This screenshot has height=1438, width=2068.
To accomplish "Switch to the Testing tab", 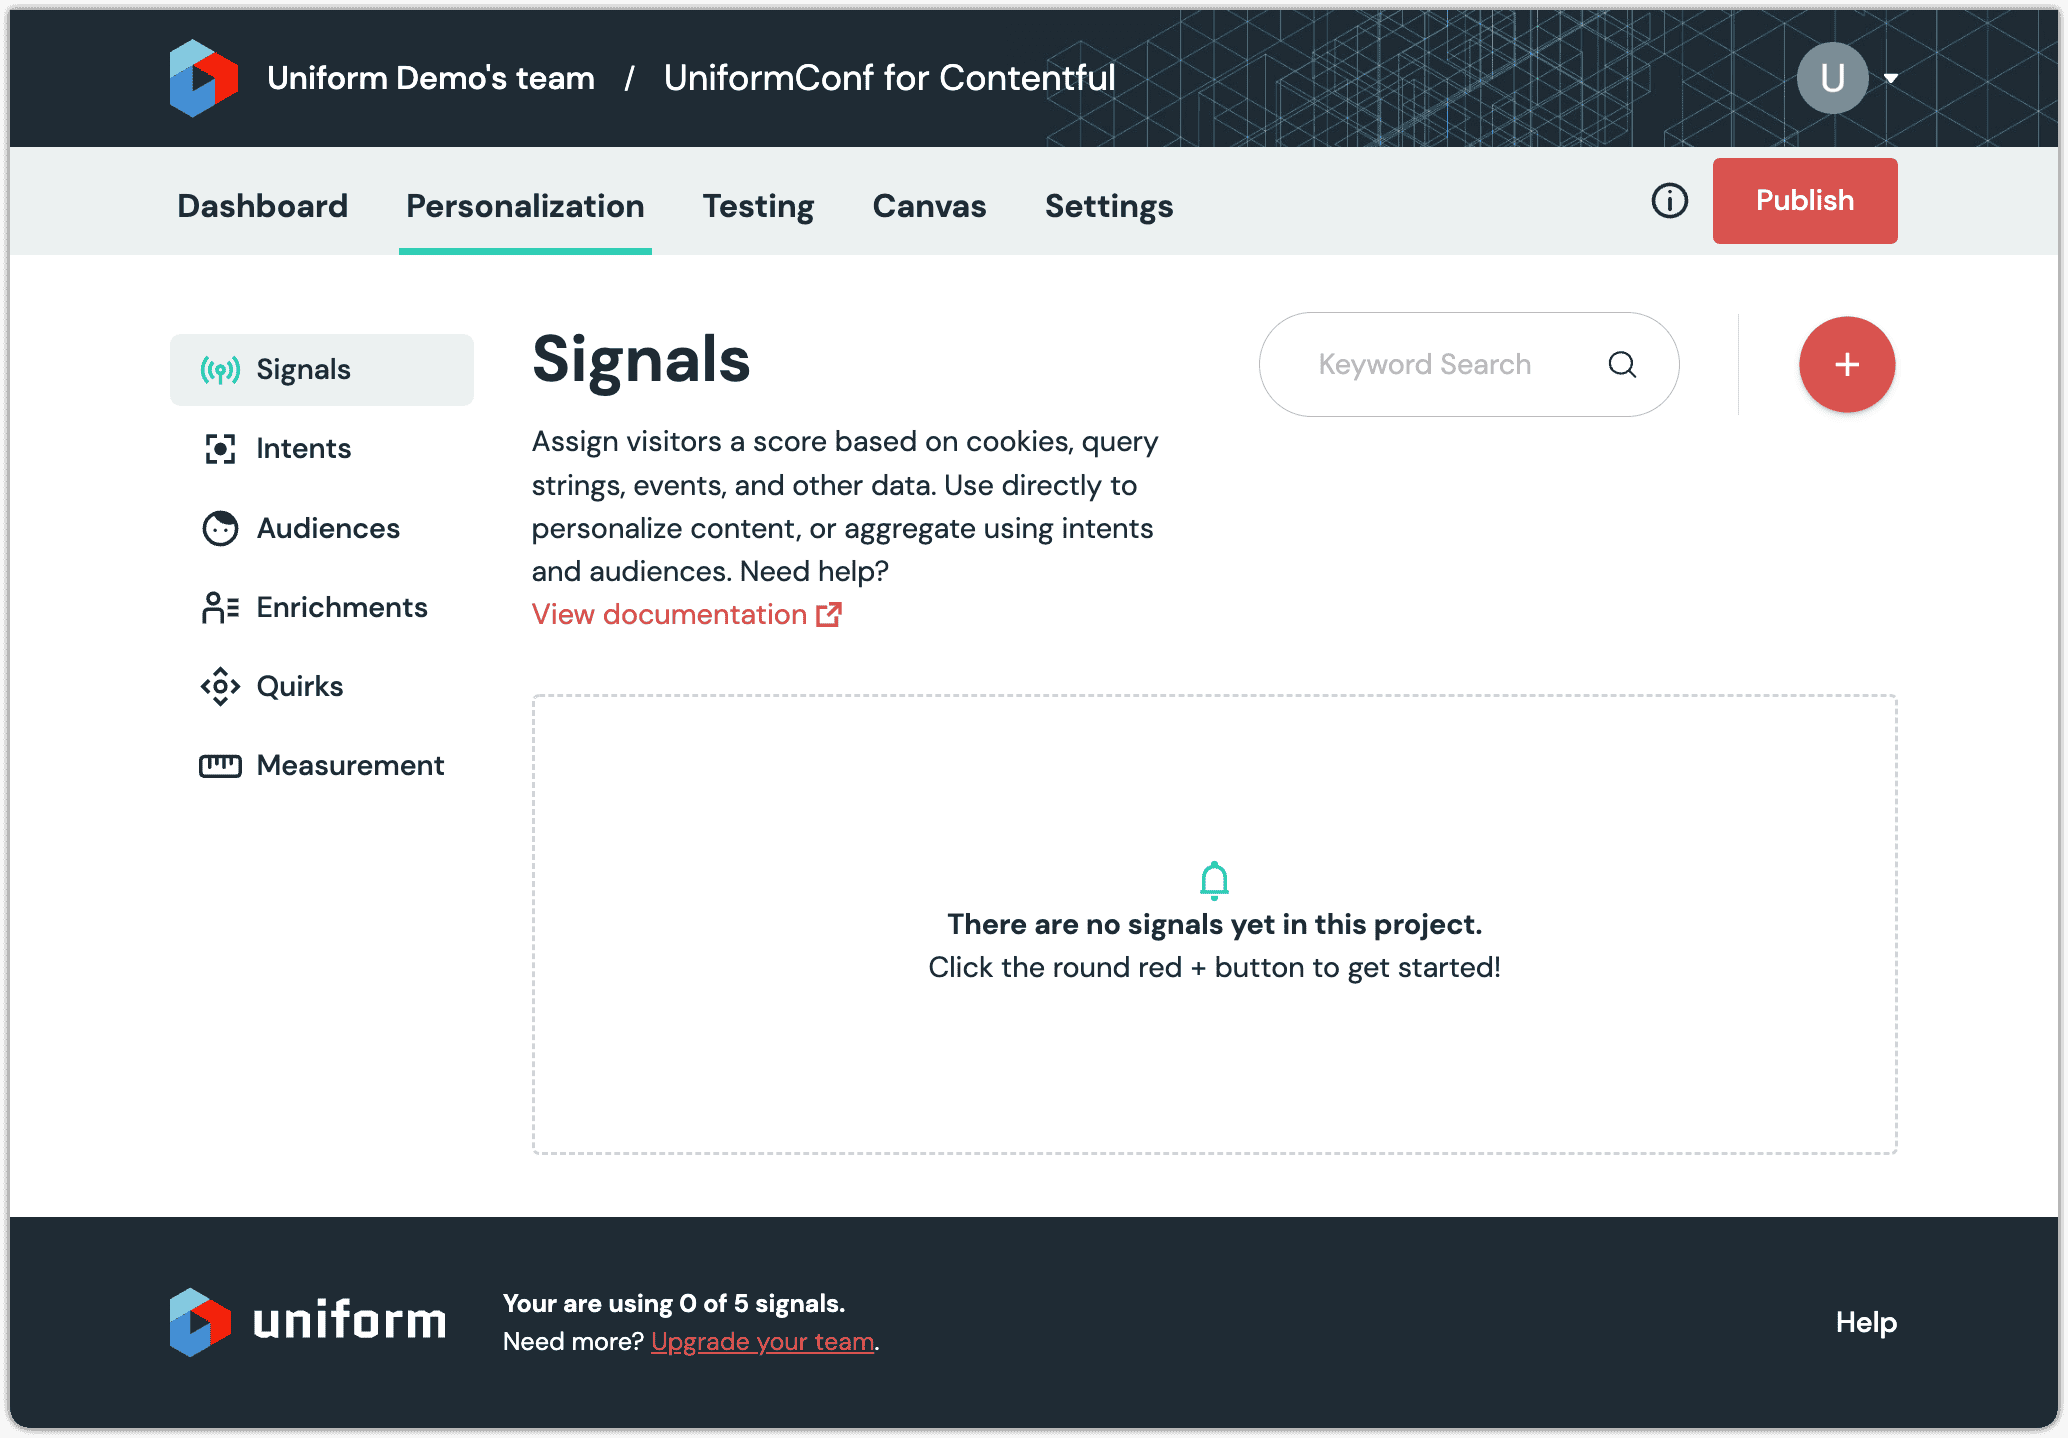I will click(758, 206).
